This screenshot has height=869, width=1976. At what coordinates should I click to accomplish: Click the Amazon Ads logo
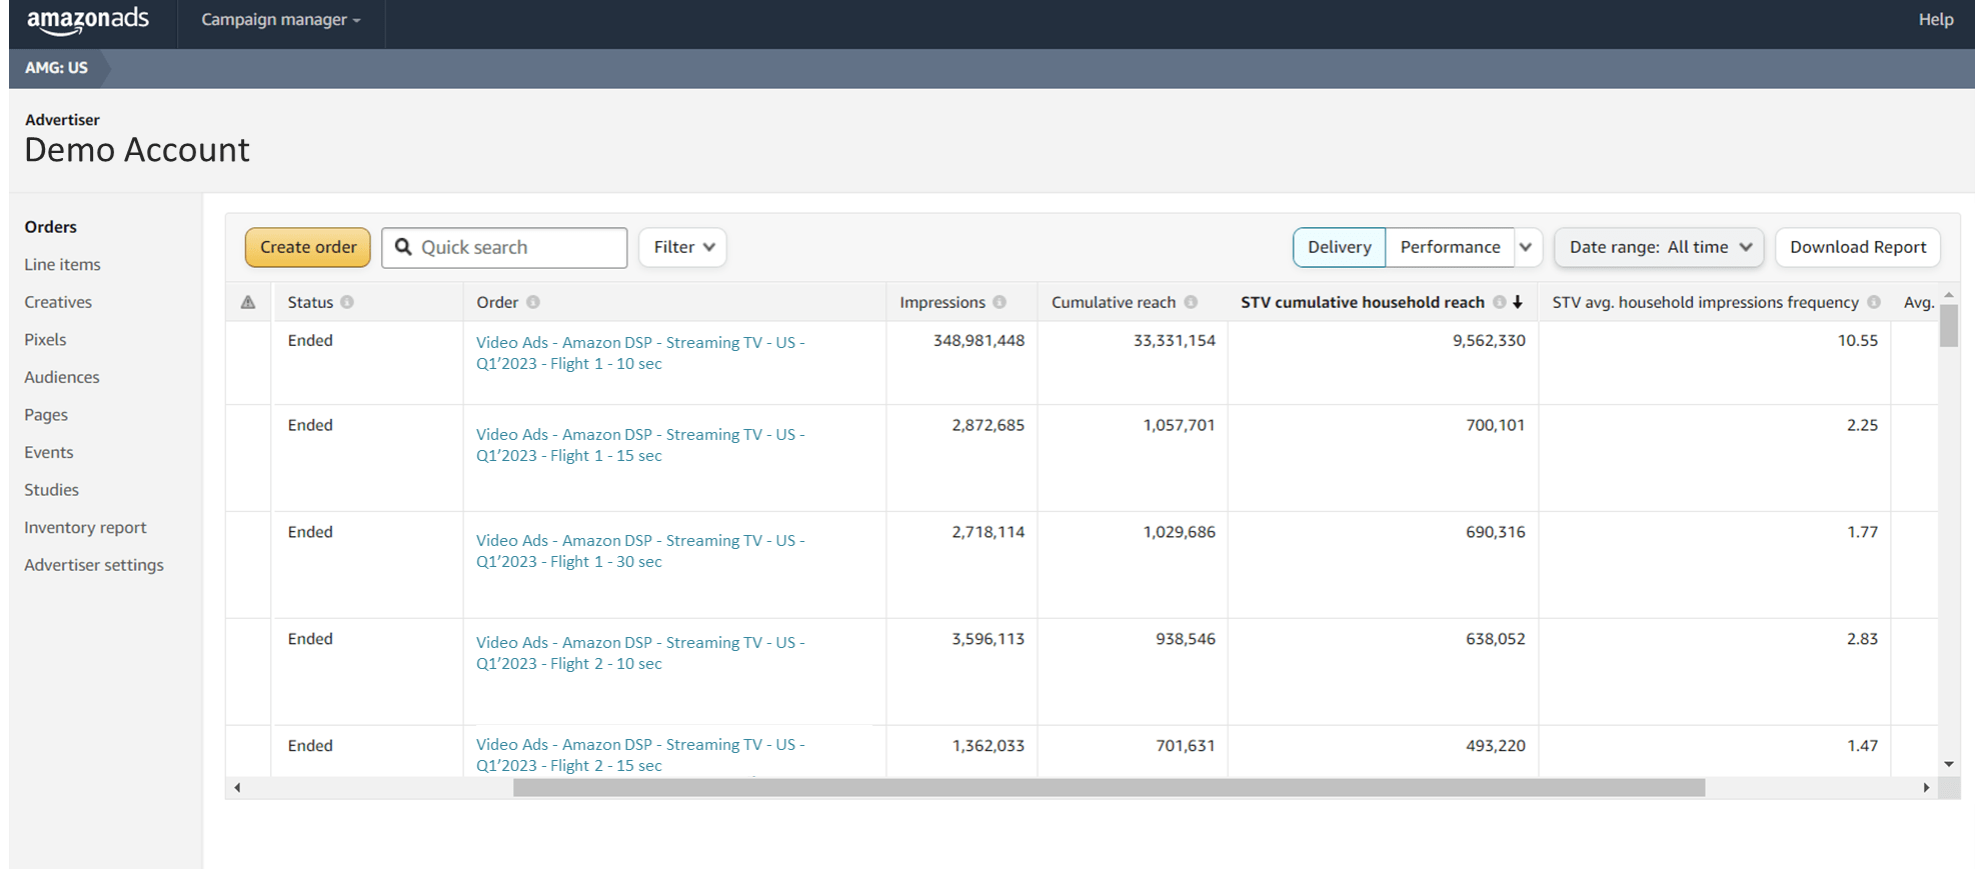(x=88, y=21)
